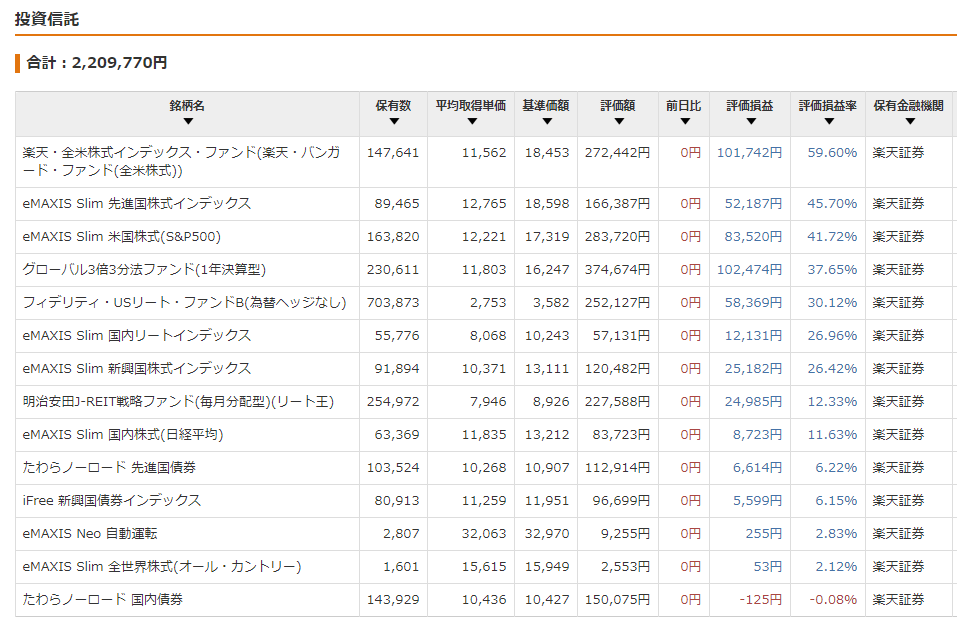This screenshot has width=957, height=643.
Task: Click 評価損益 value 101,742円
Action: click(749, 153)
